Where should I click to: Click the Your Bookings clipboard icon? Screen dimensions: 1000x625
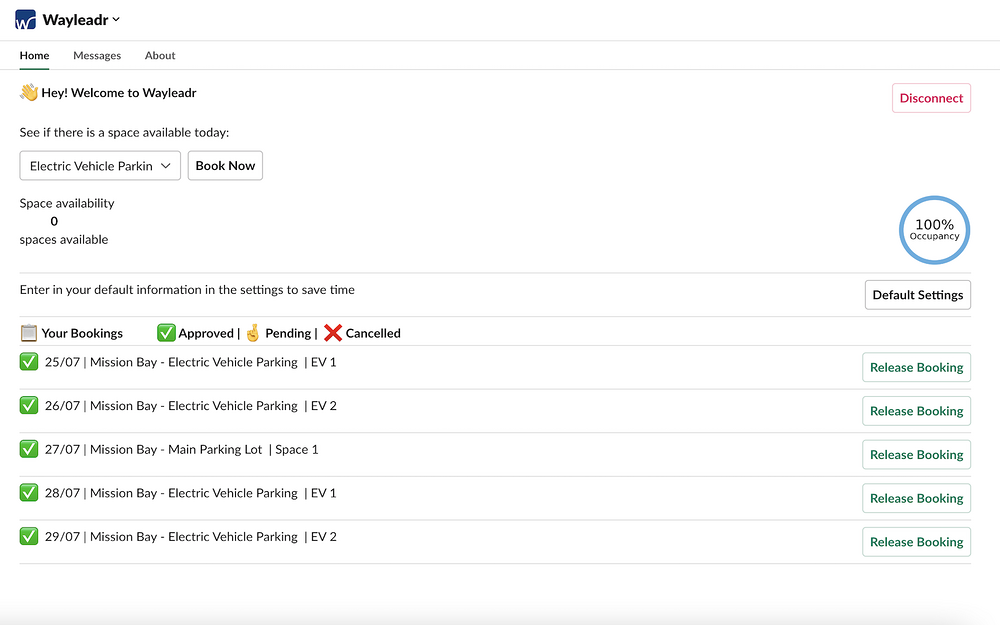29,333
